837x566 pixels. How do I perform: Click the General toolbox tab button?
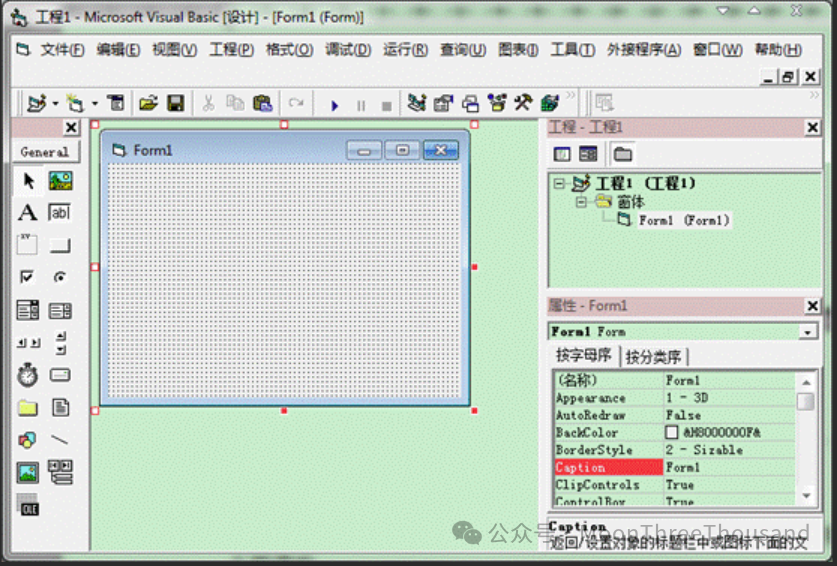tap(45, 152)
